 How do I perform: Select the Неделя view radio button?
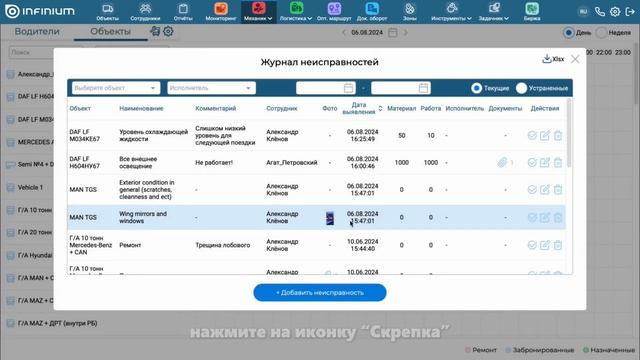pyautogui.click(x=601, y=33)
